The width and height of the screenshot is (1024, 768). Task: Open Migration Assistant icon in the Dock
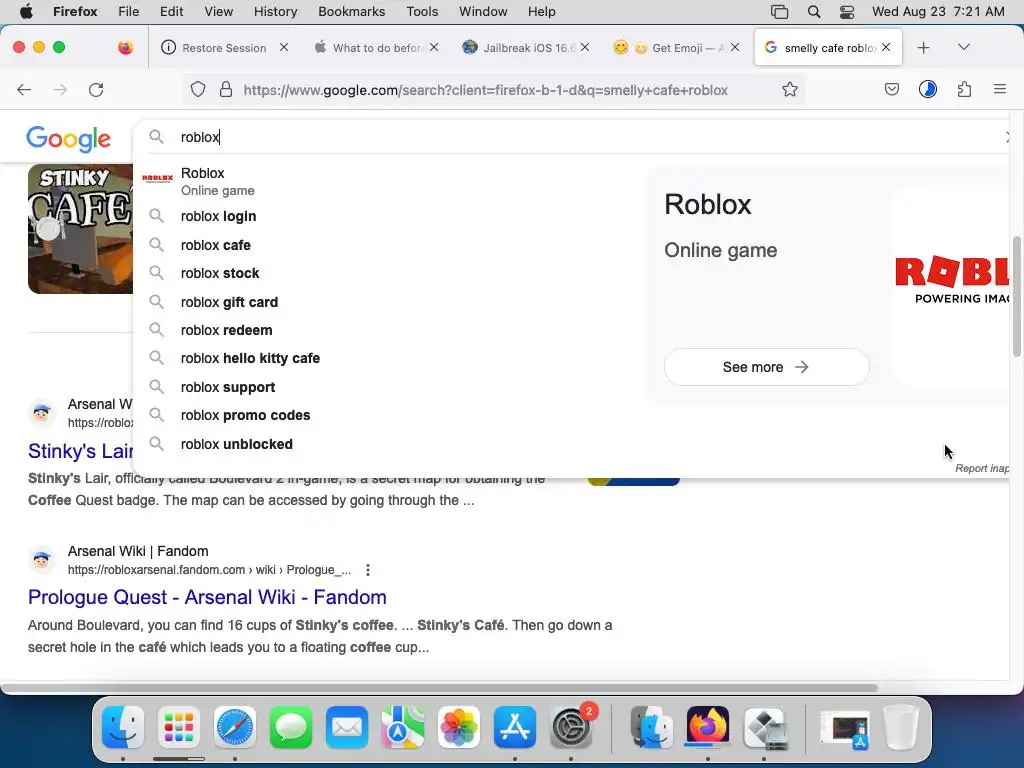[651, 727]
